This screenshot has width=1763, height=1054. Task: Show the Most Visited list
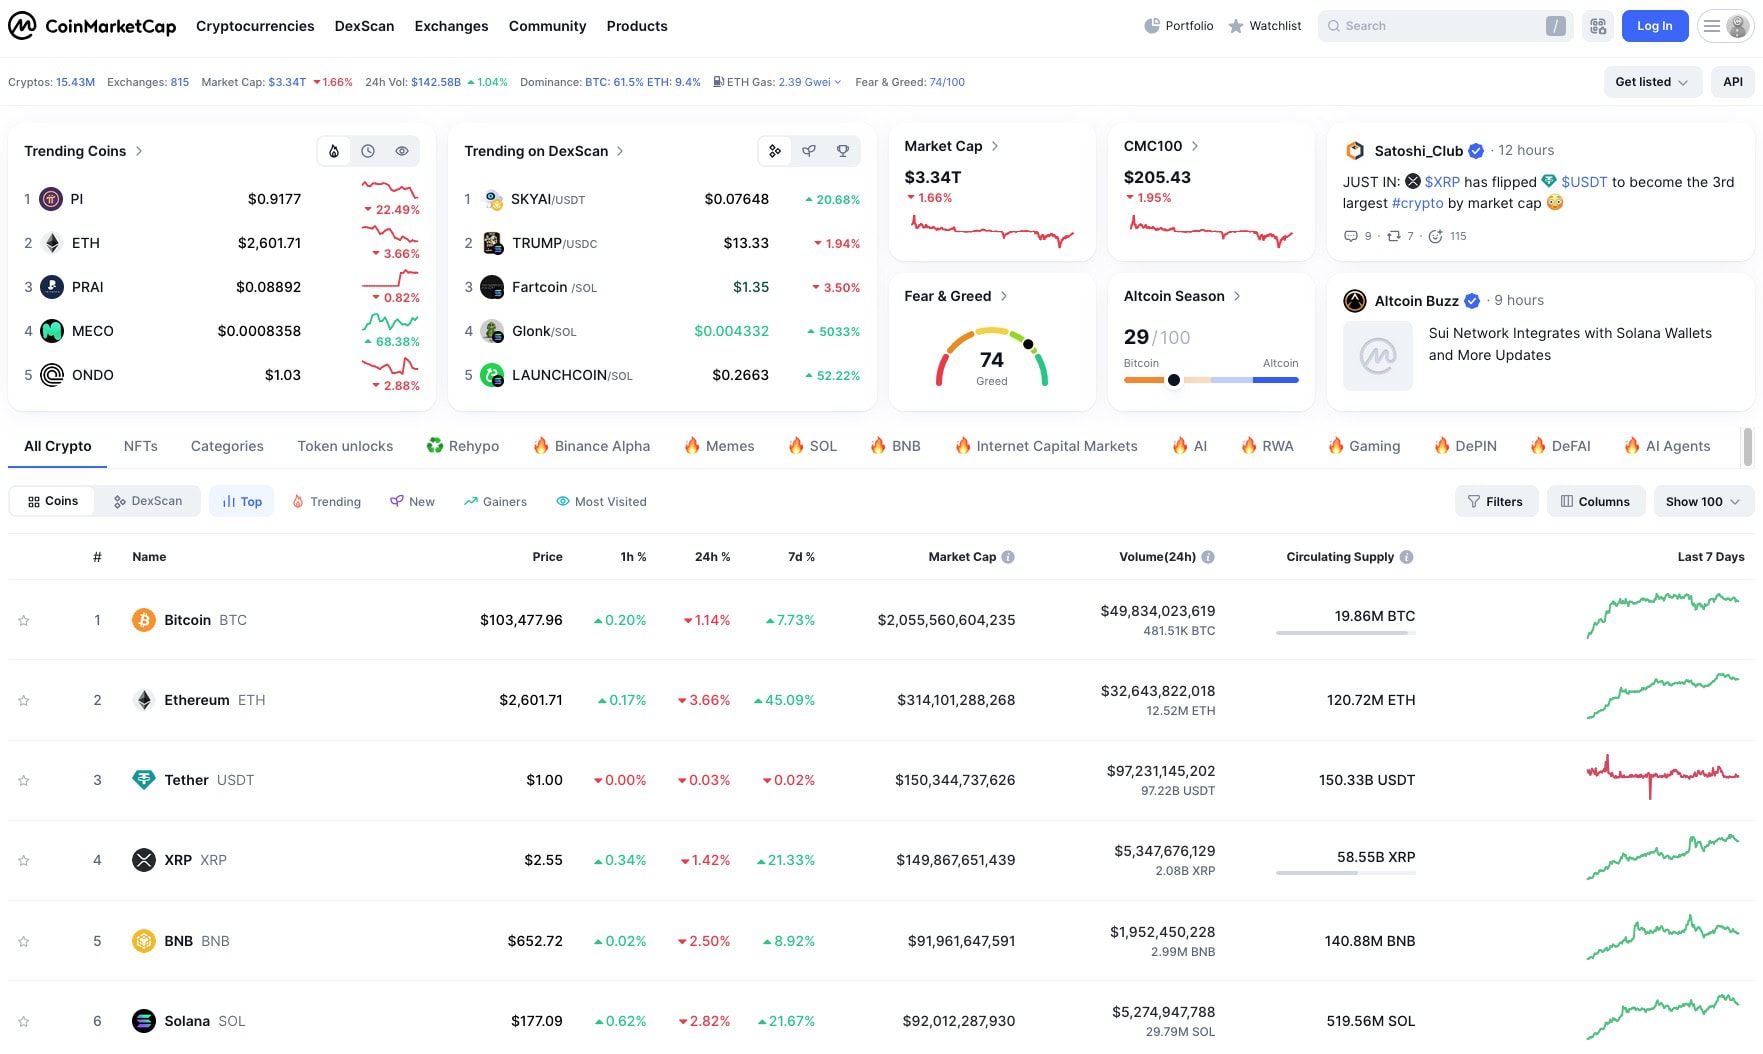(x=601, y=502)
